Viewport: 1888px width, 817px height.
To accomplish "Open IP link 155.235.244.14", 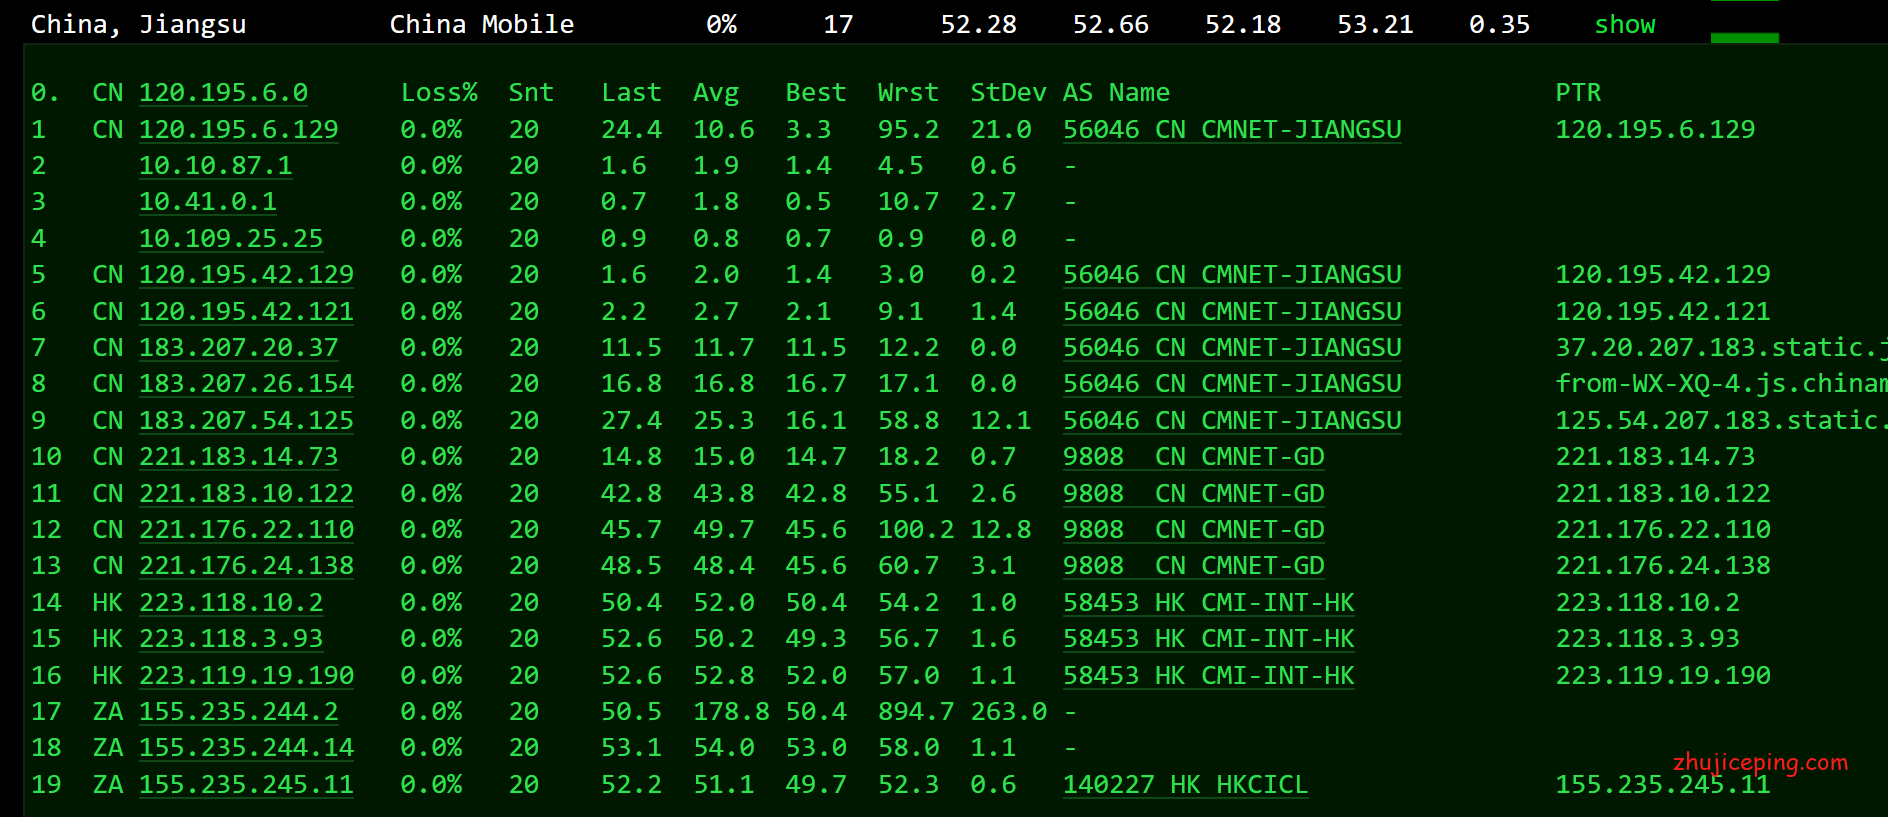I will (x=246, y=748).
